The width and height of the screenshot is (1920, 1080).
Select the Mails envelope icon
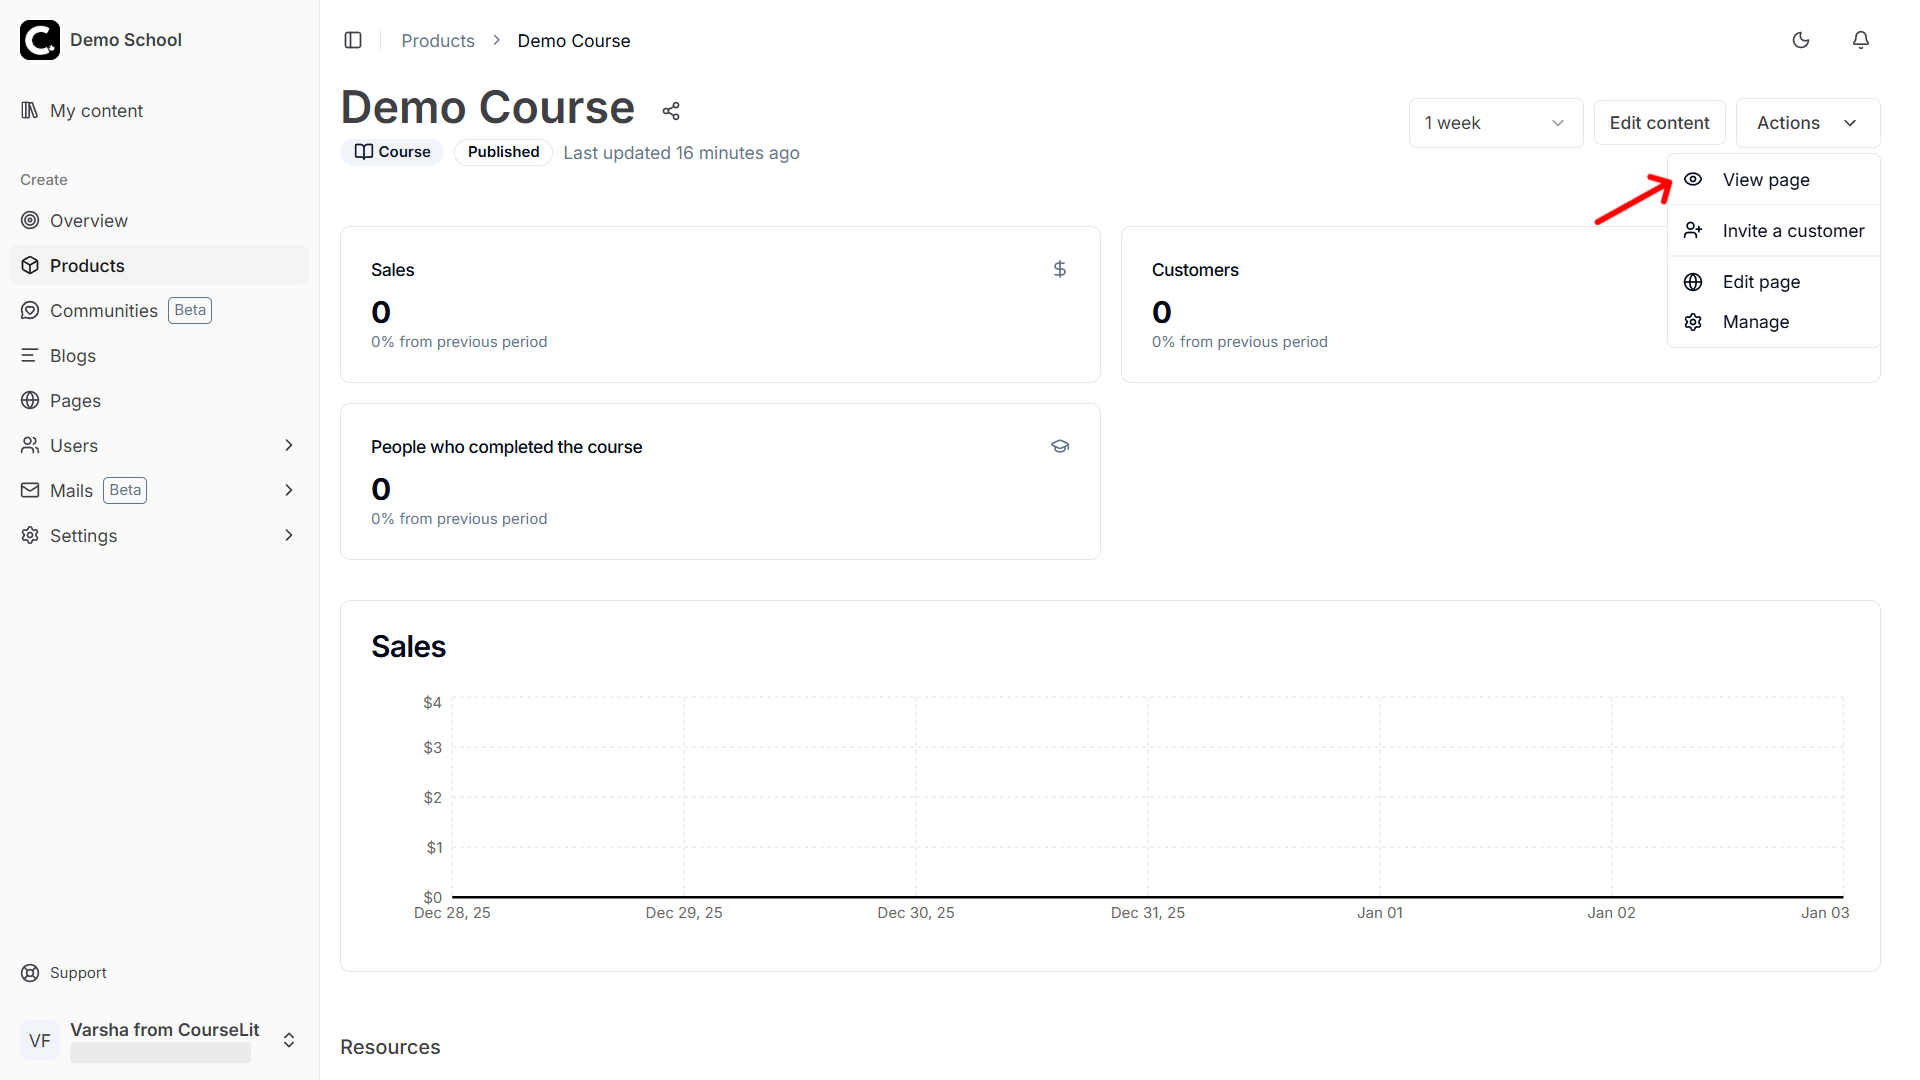pyautogui.click(x=30, y=490)
